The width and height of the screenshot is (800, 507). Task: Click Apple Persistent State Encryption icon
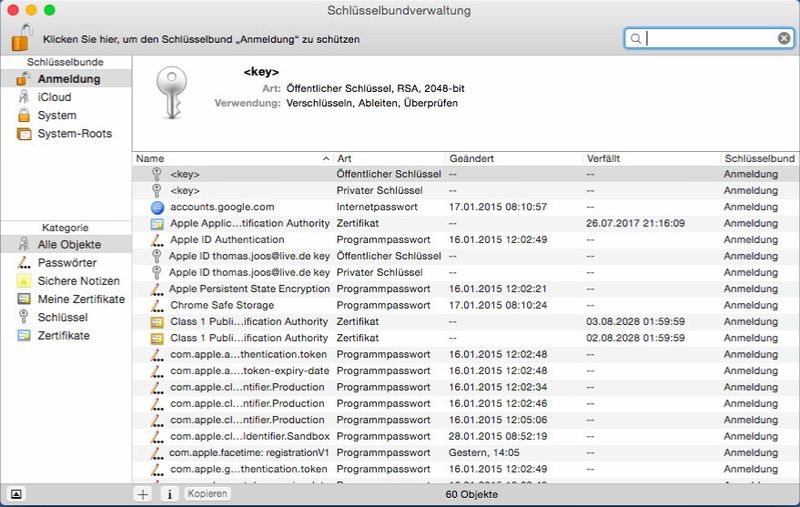click(157, 289)
